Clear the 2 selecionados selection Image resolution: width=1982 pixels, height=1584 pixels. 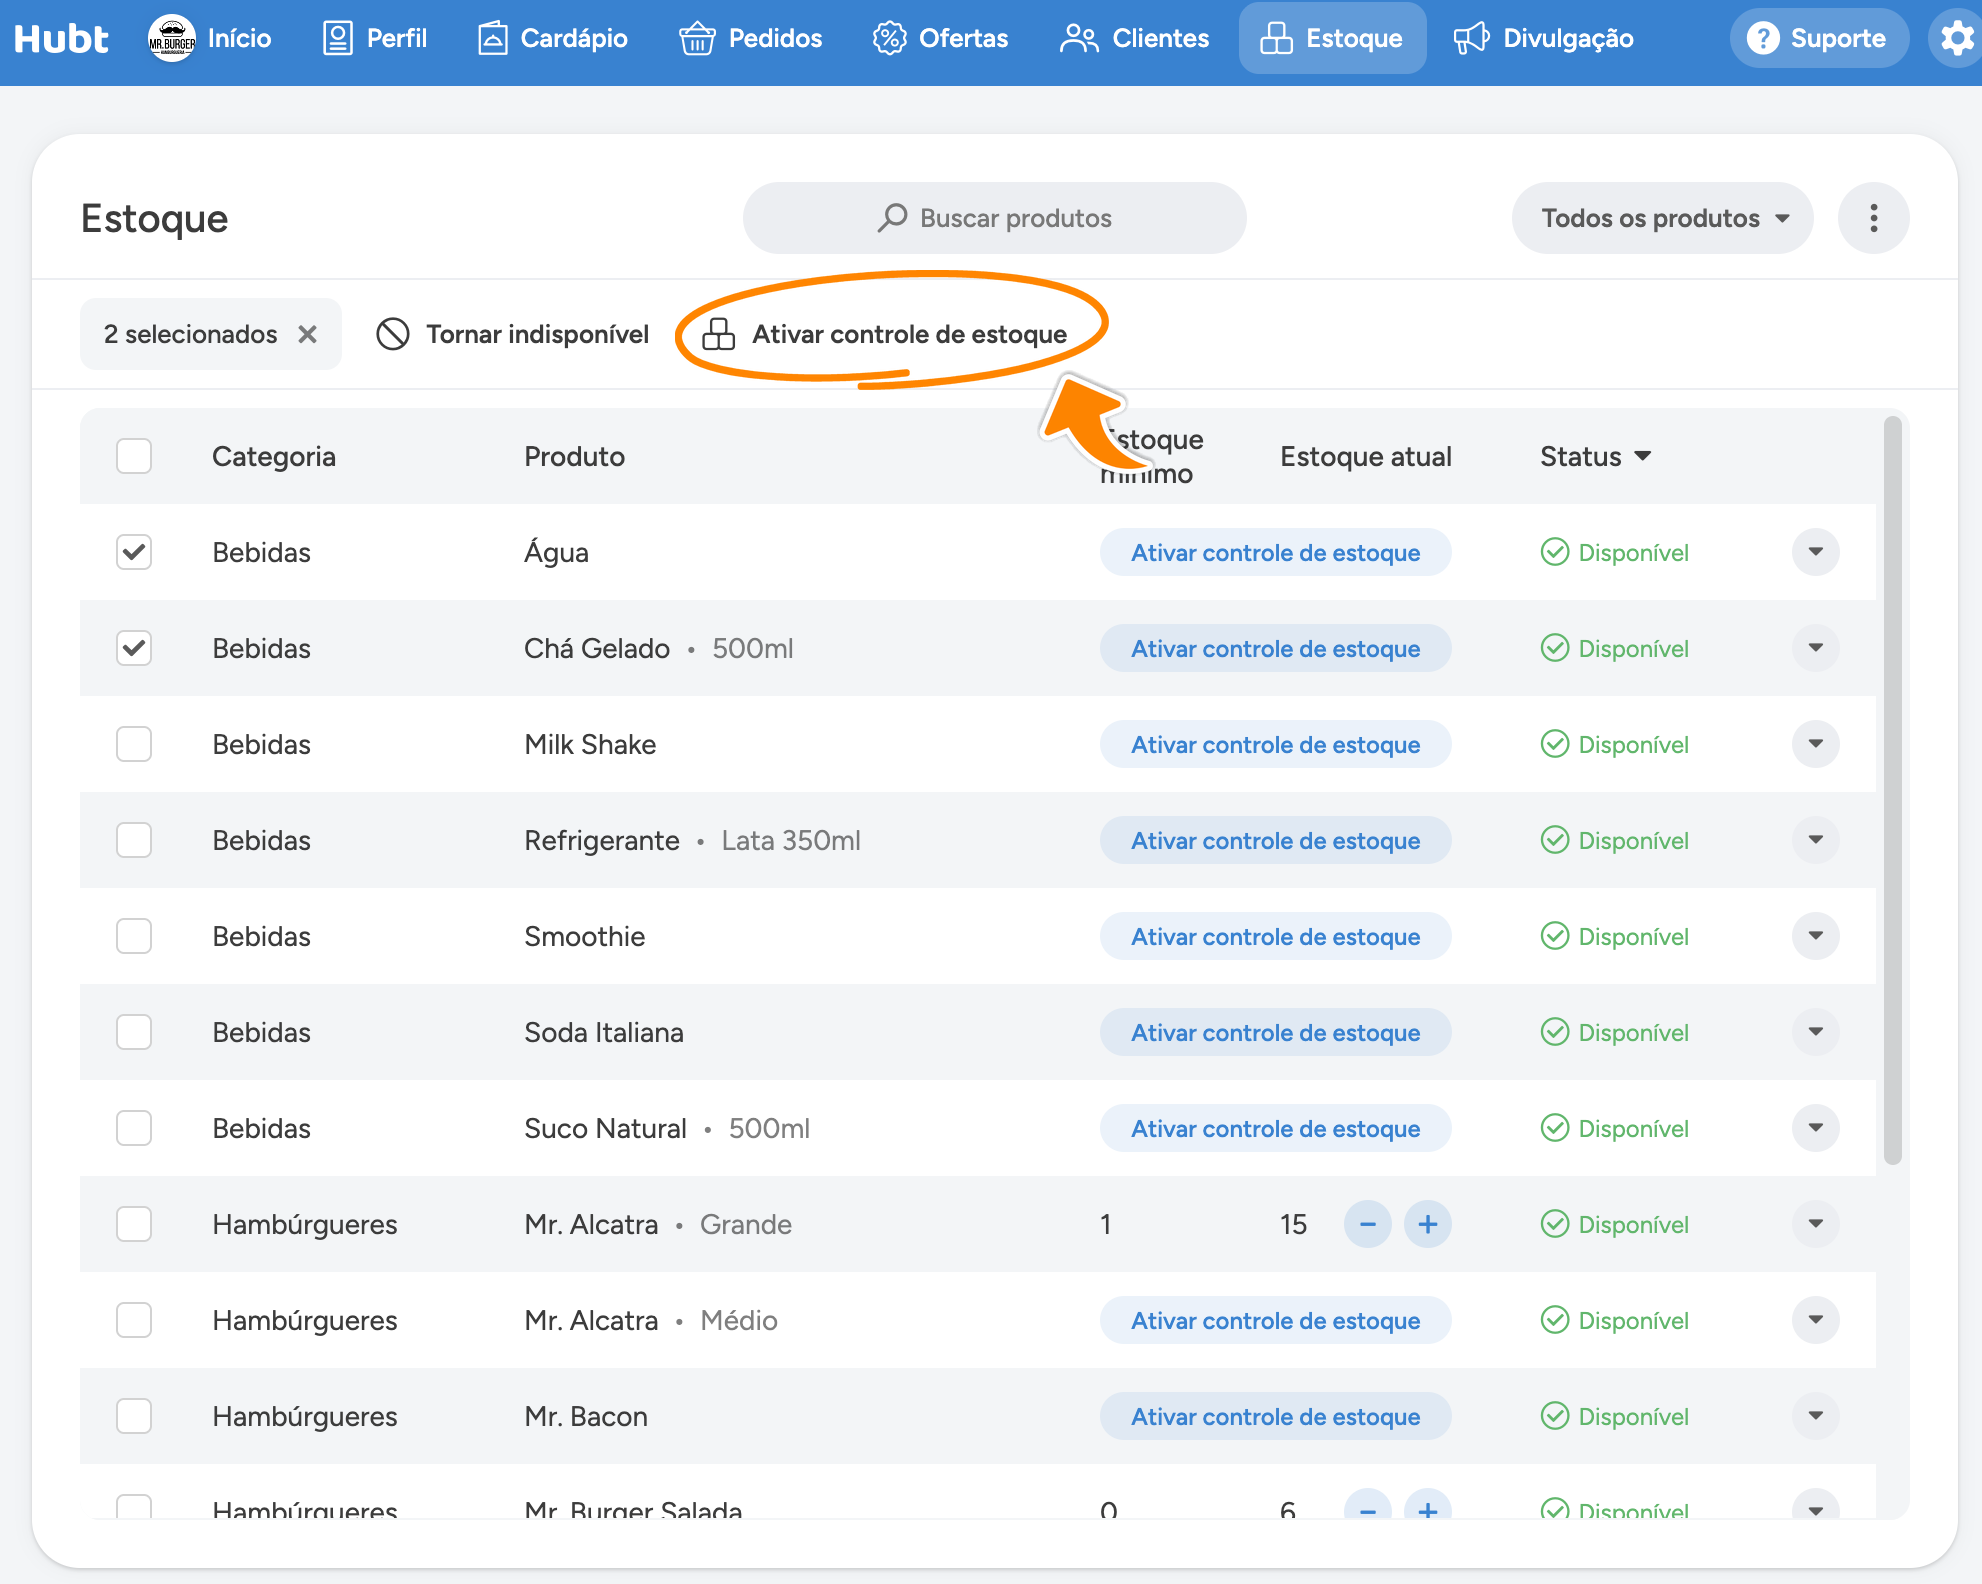308,334
